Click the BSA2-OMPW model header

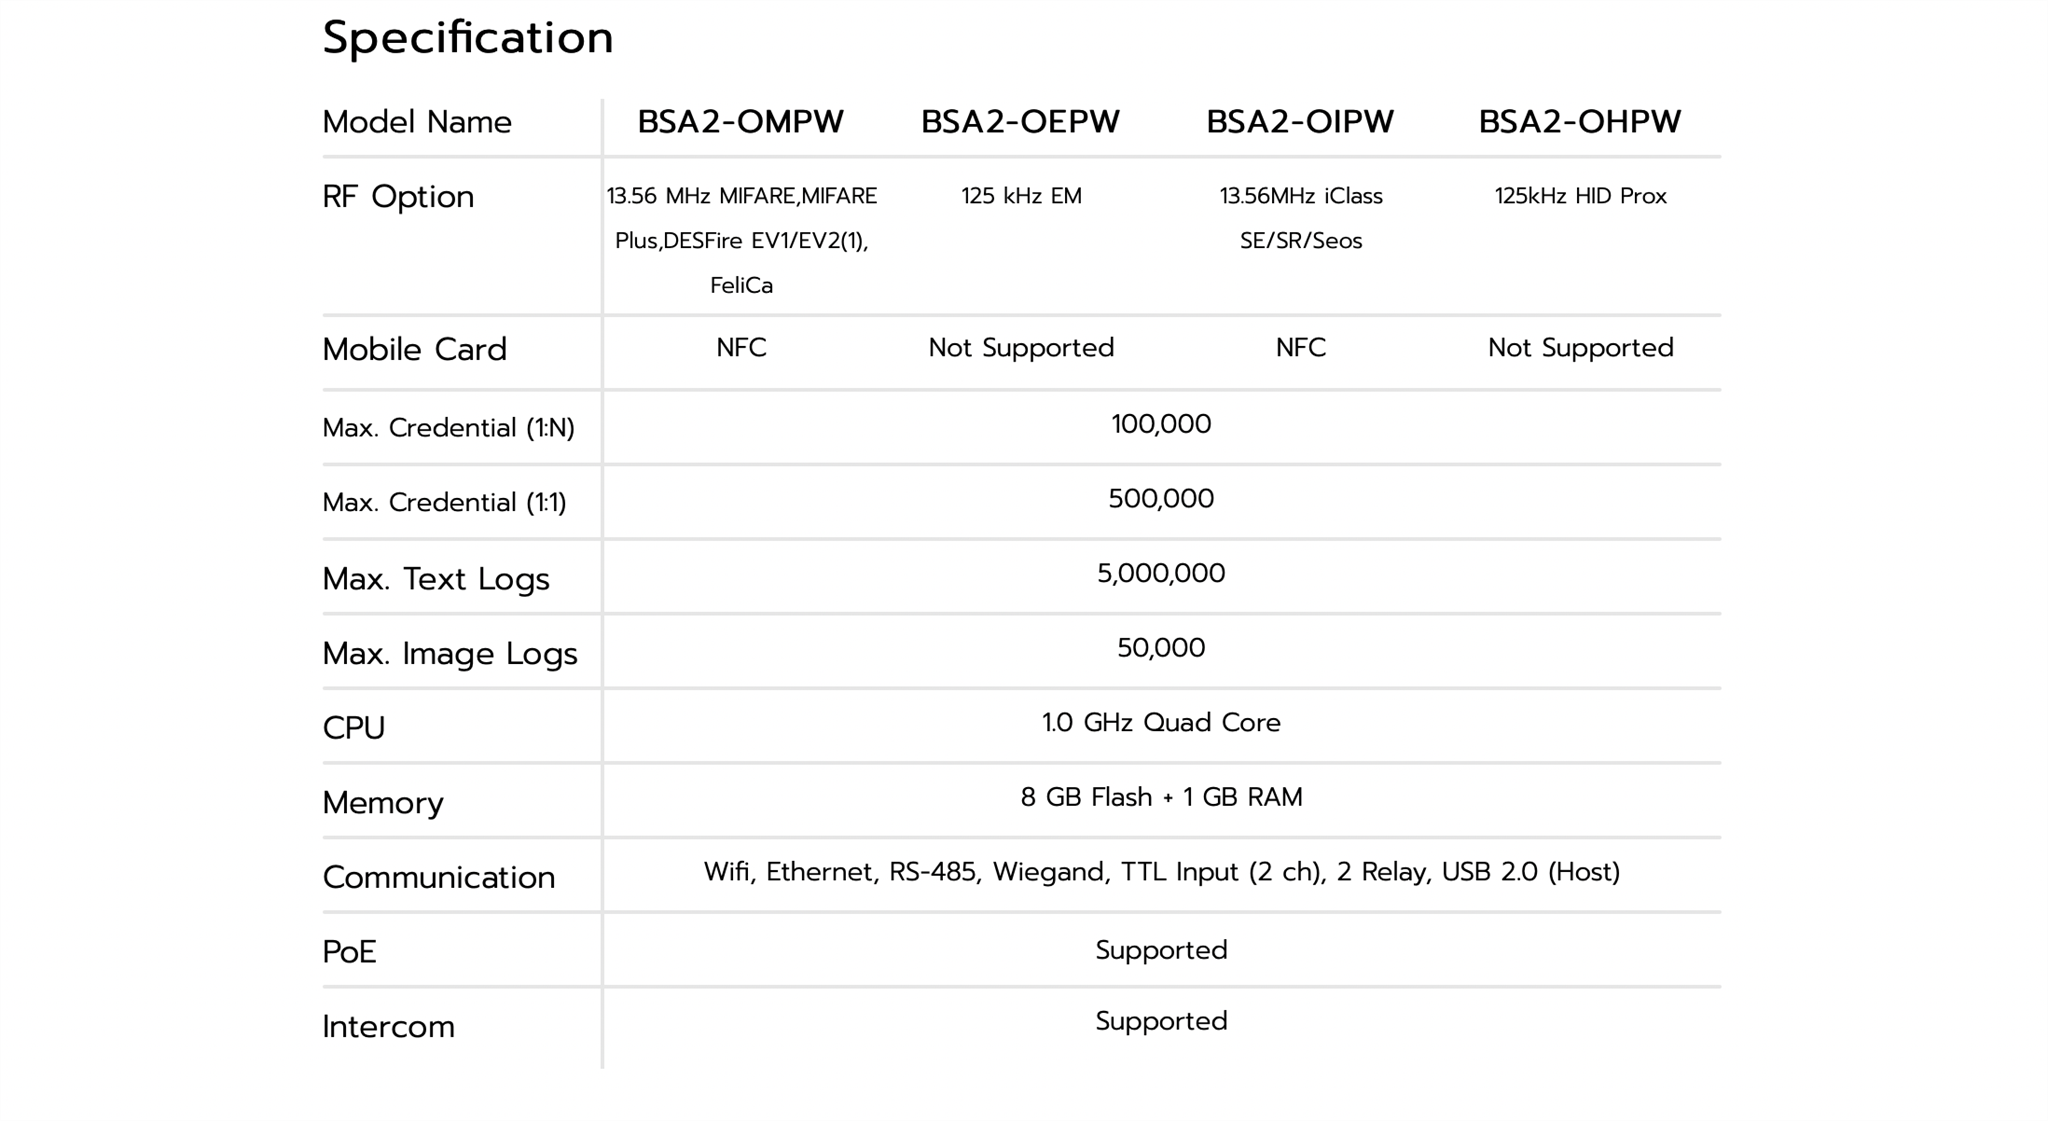pos(741,122)
